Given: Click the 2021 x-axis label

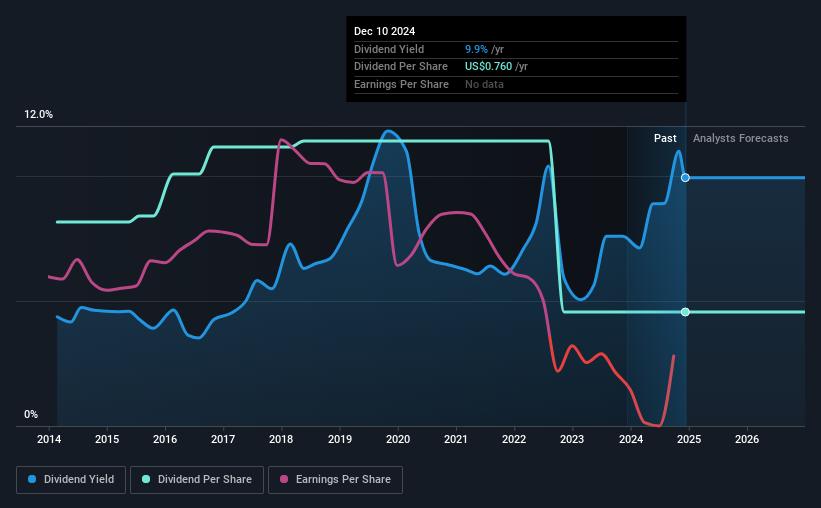Looking at the screenshot, I should [x=456, y=439].
